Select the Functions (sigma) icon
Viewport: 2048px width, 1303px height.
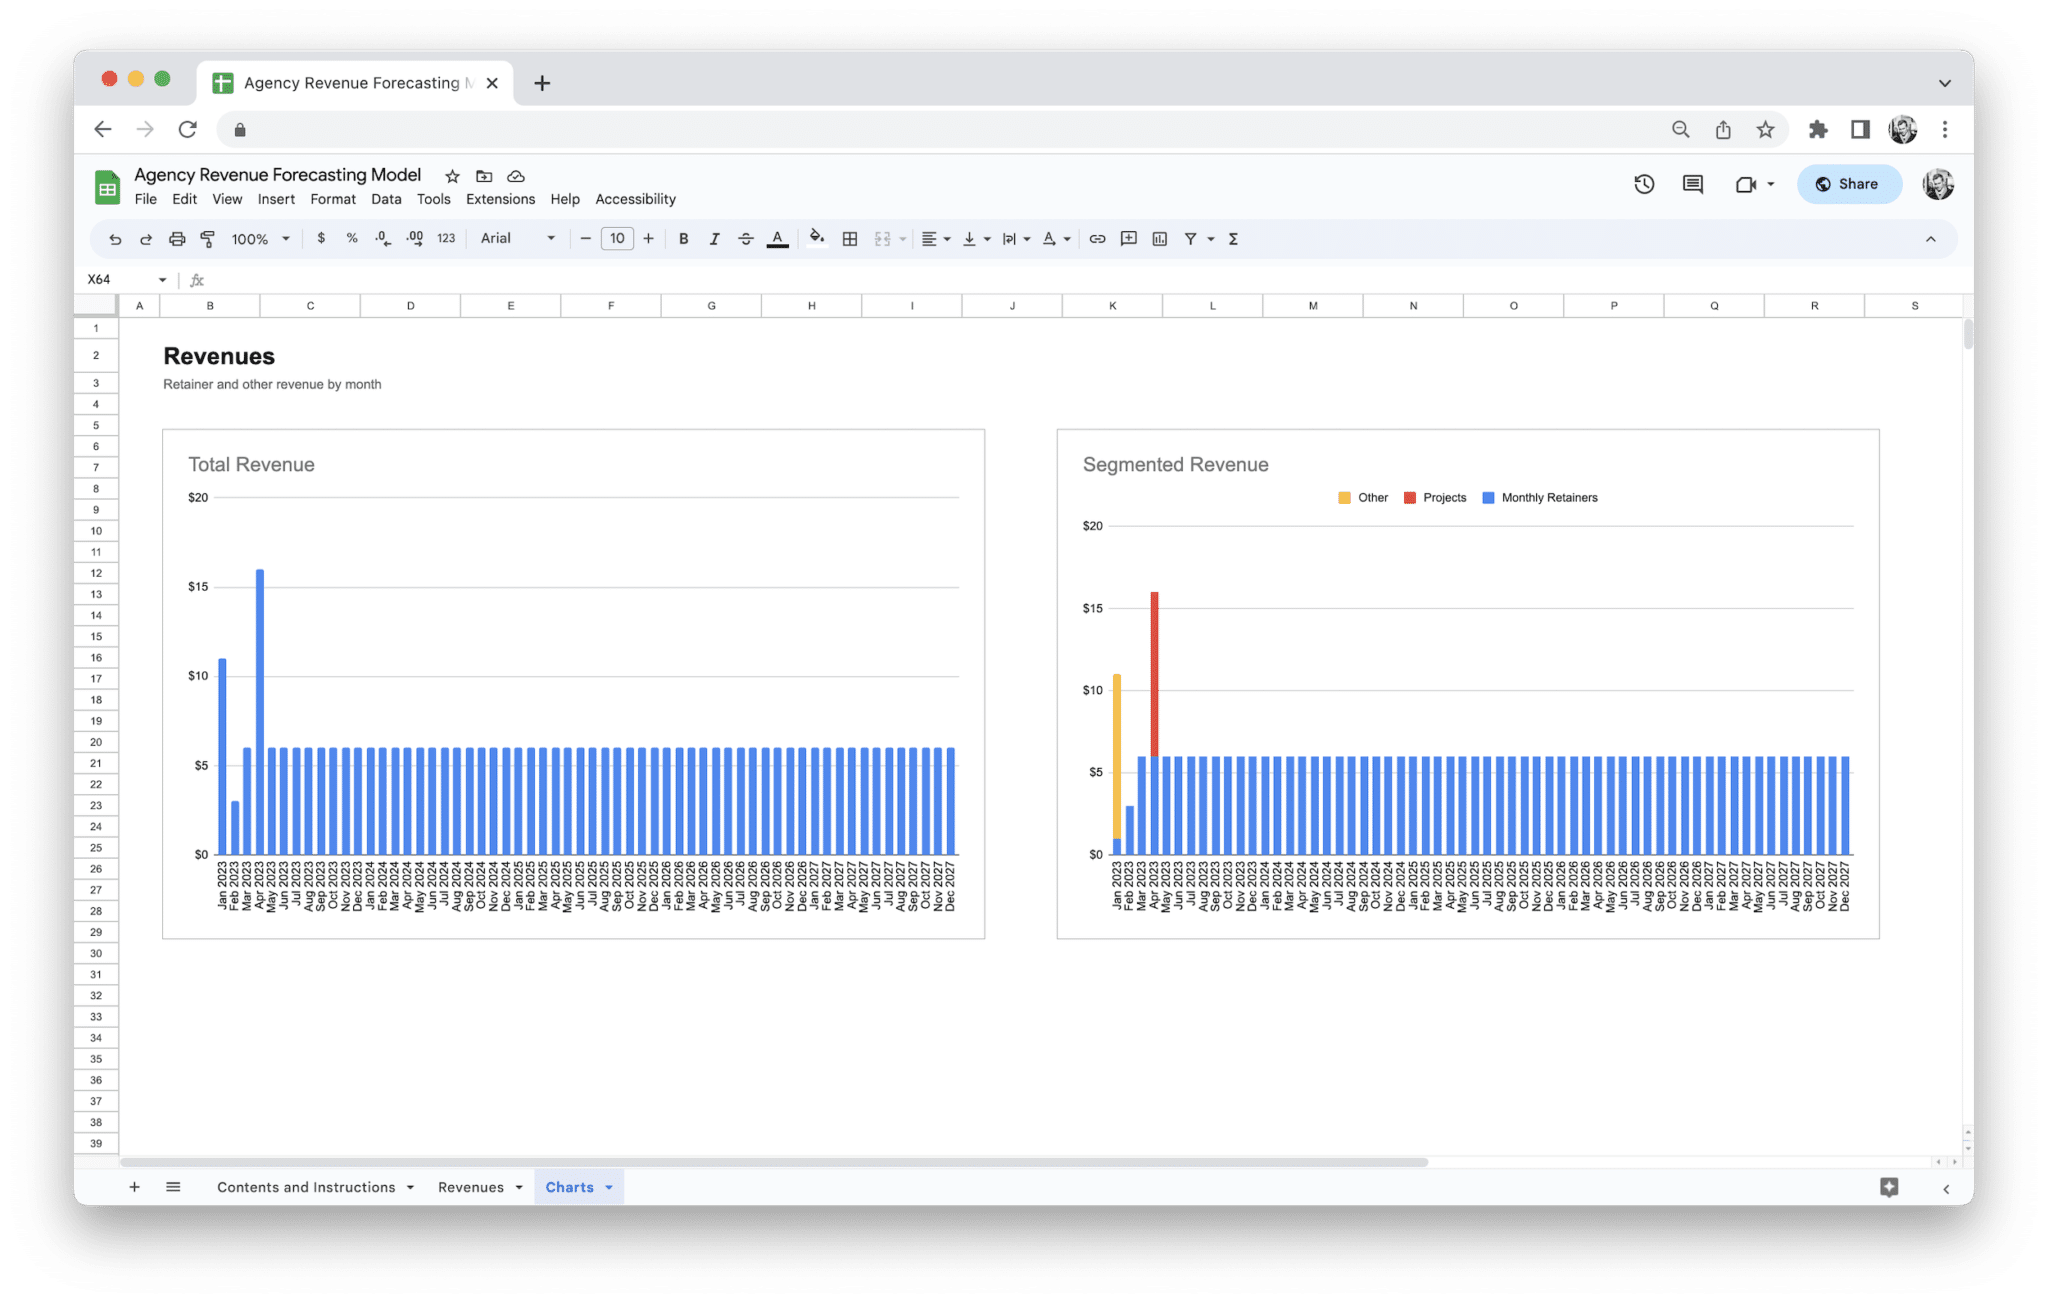click(1233, 238)
